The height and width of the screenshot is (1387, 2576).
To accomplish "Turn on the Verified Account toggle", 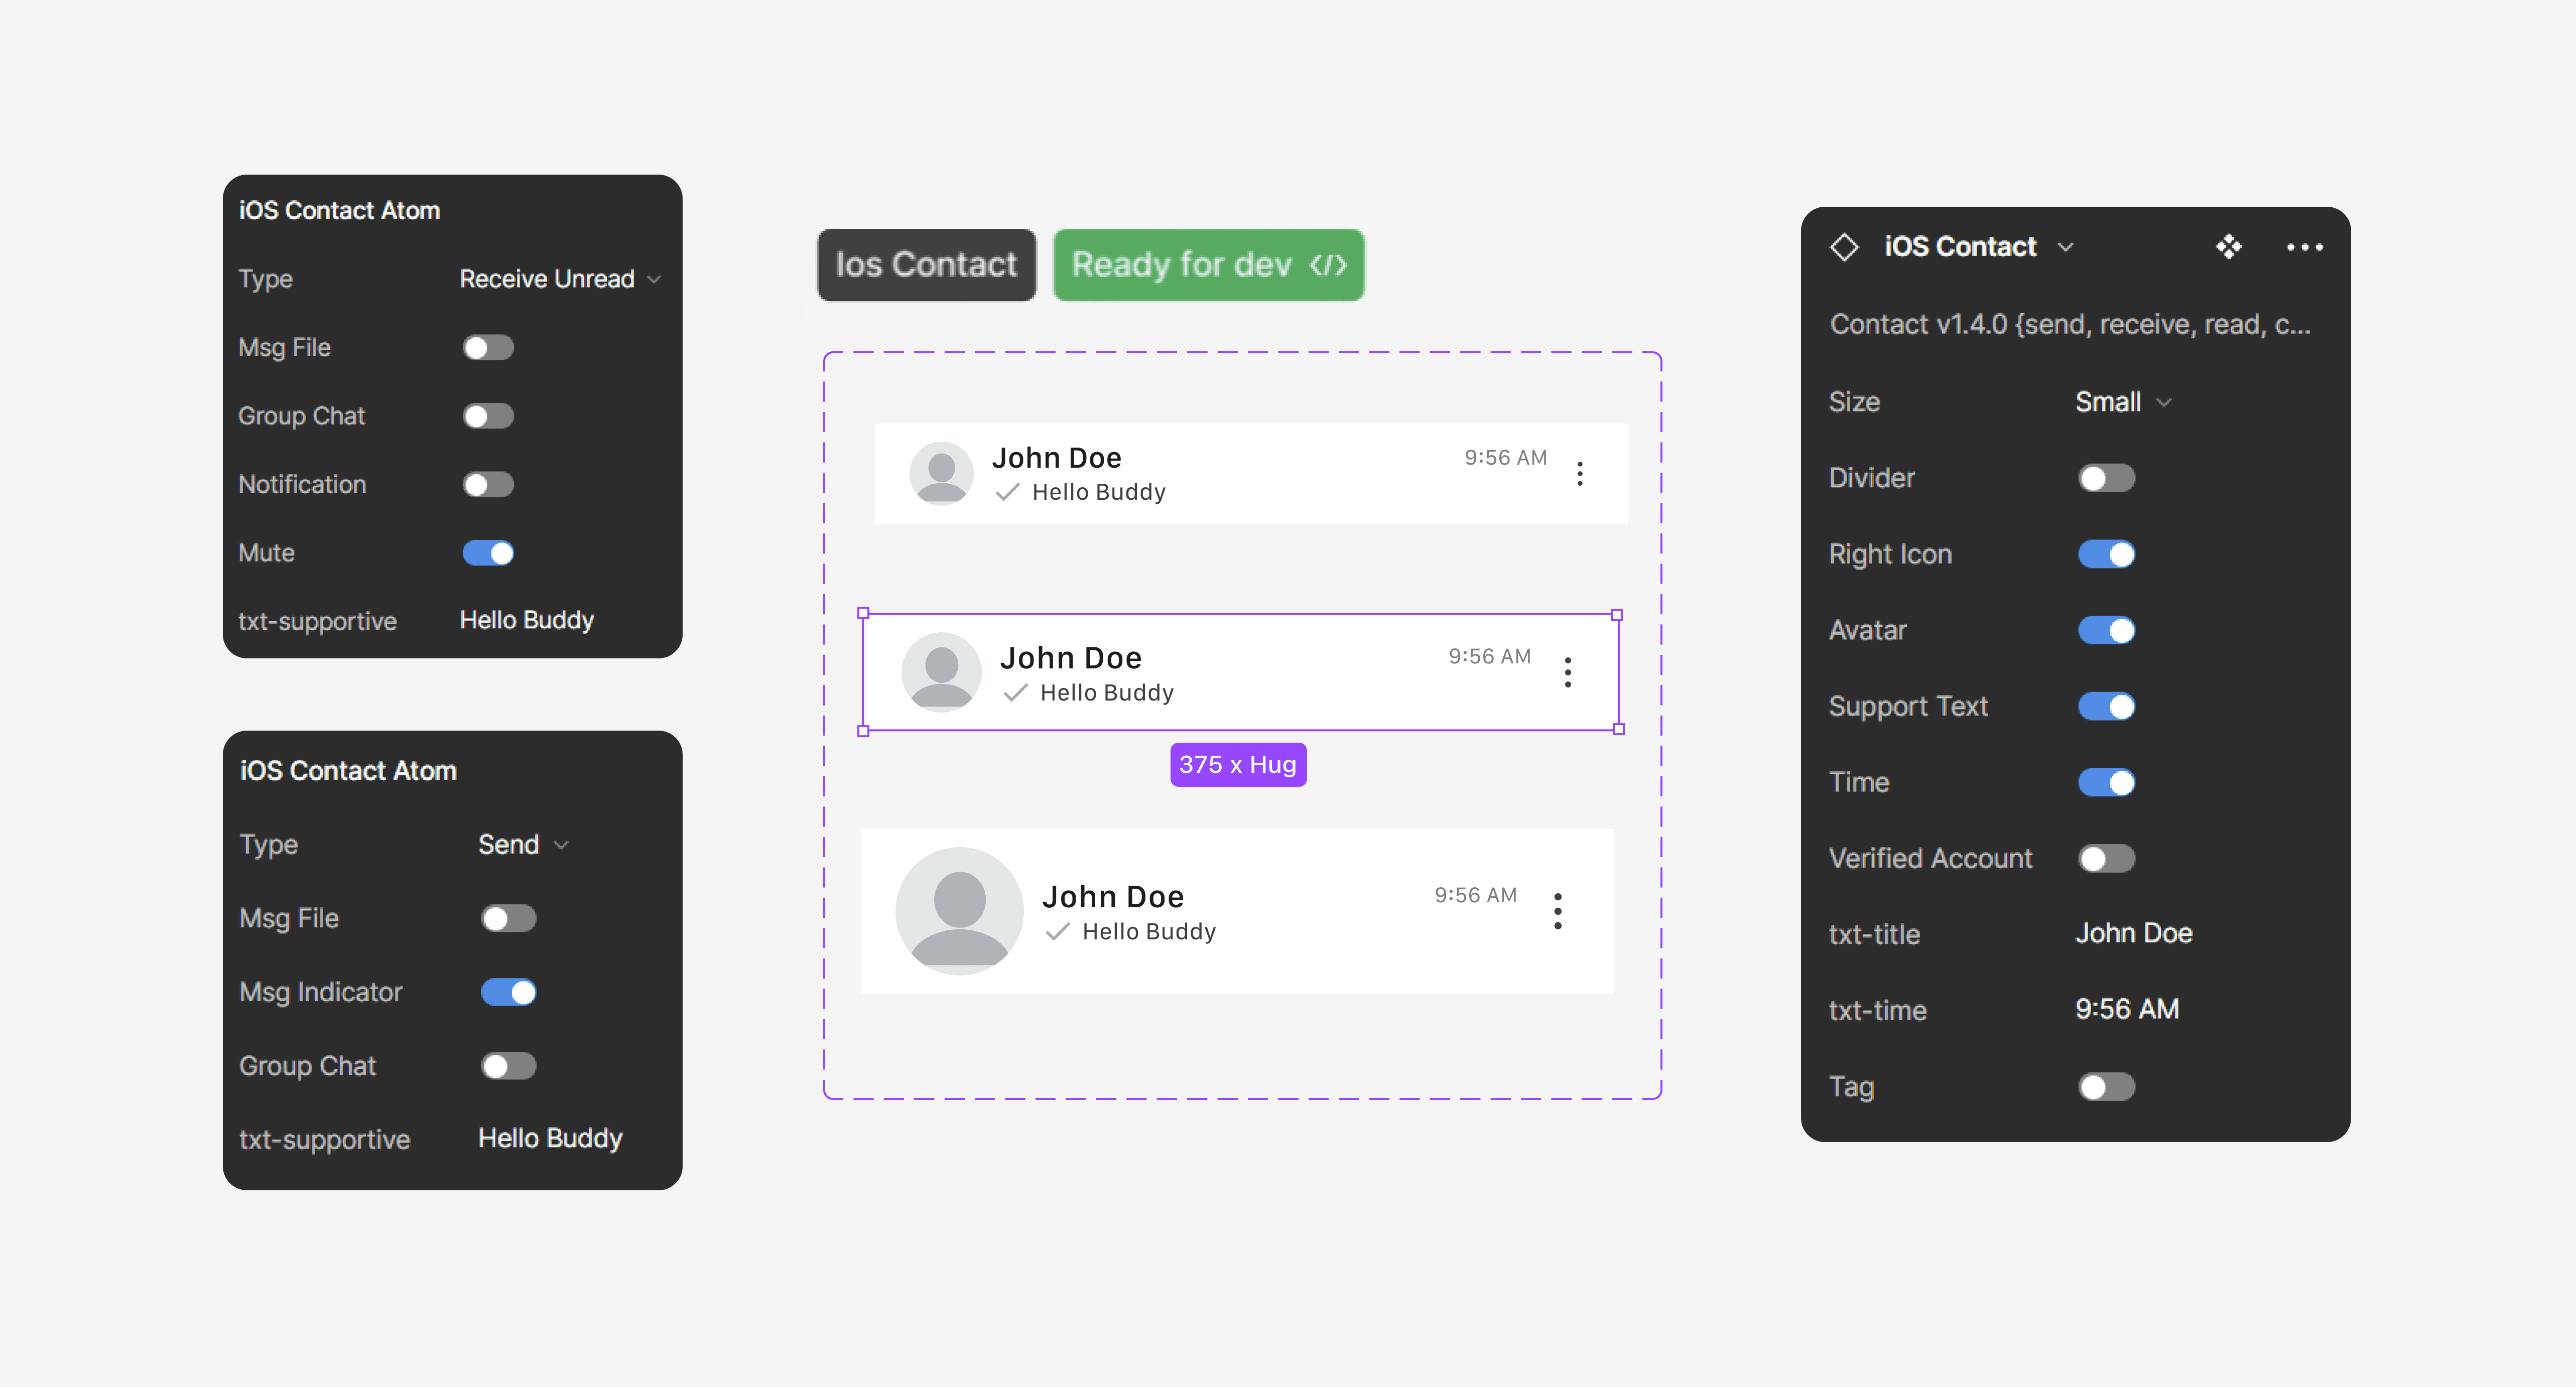I will click(x=2106, y=858).
